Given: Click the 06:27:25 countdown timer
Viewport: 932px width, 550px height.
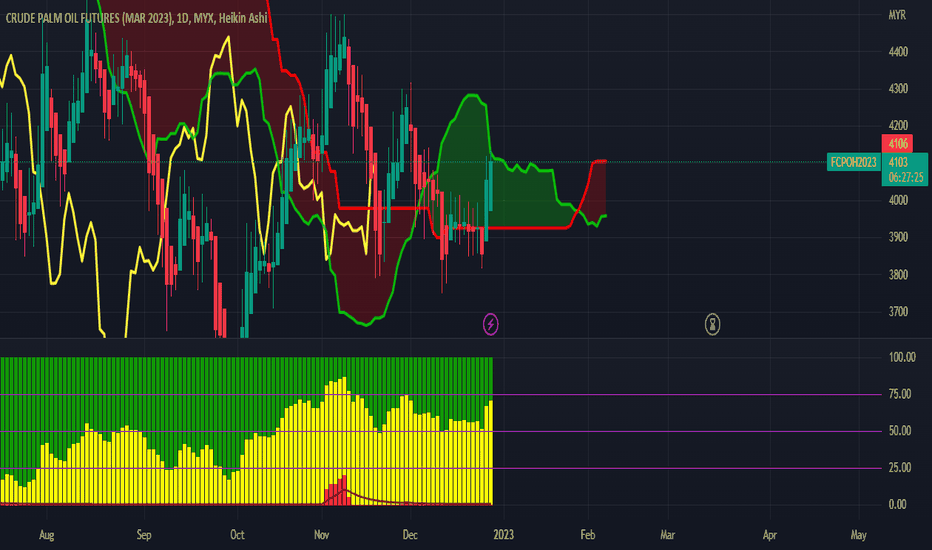Looking at the screenshot, I should click(906, 177).
